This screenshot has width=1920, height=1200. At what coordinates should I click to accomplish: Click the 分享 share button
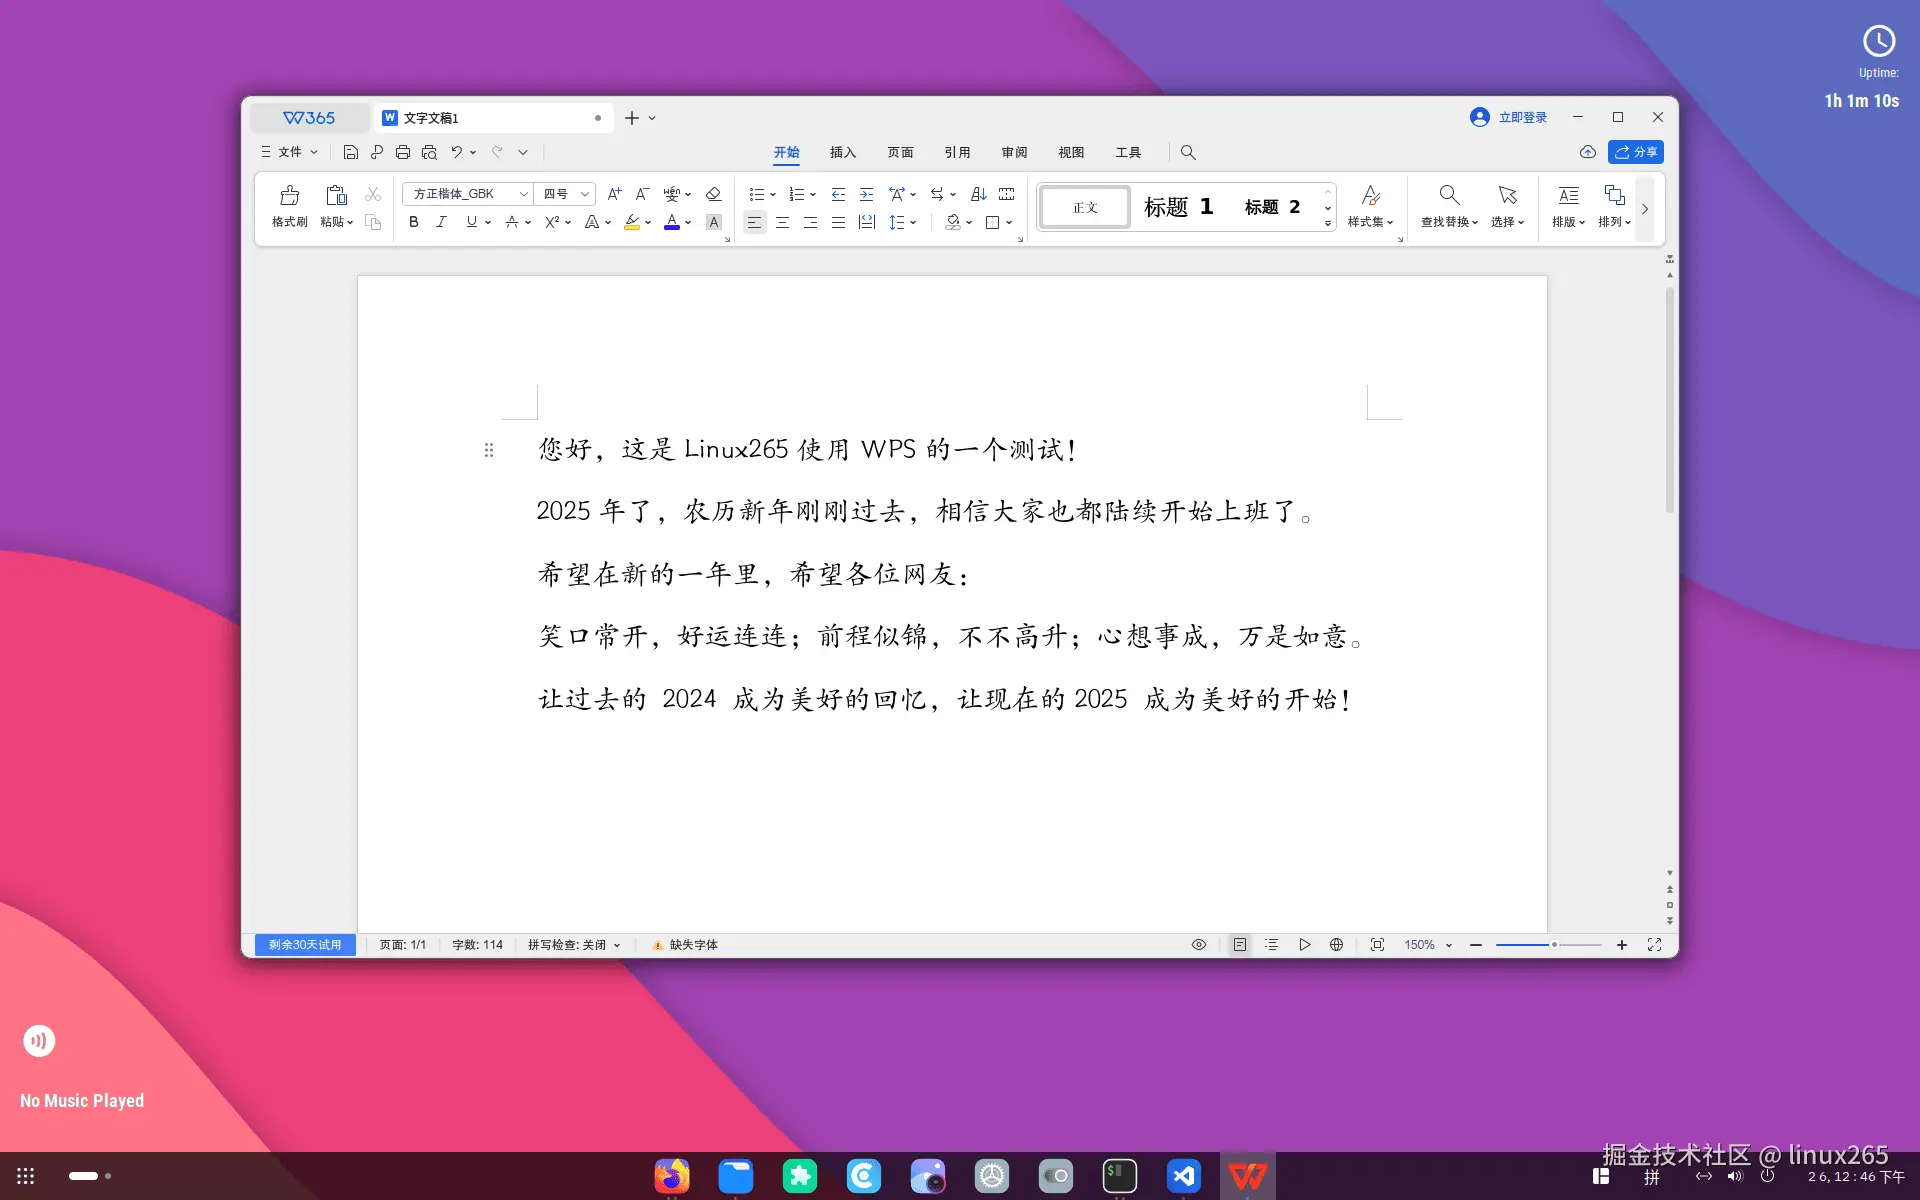pos(1636,152)
